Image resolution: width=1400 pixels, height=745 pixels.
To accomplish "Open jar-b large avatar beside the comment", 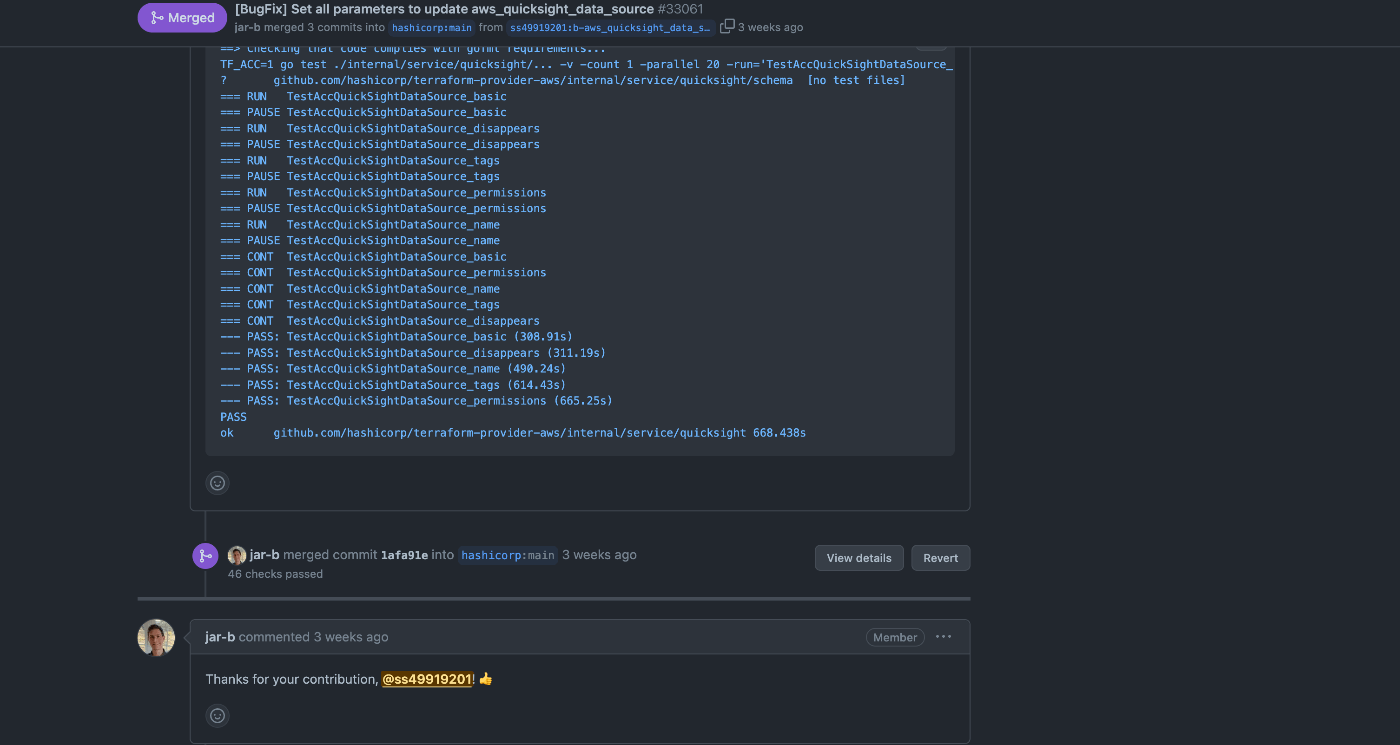I will (x=156, y=638).
